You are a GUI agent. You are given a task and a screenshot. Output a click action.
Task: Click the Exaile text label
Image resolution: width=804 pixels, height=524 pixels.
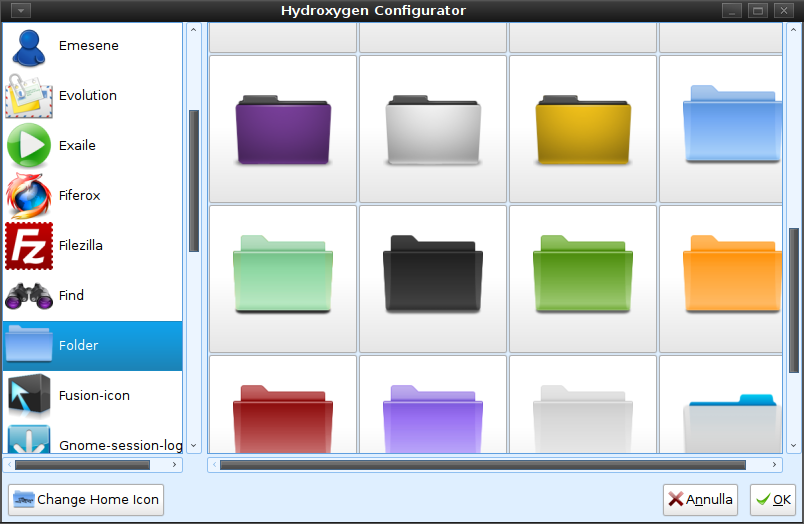pyautogui.click(x=77, y=146)
